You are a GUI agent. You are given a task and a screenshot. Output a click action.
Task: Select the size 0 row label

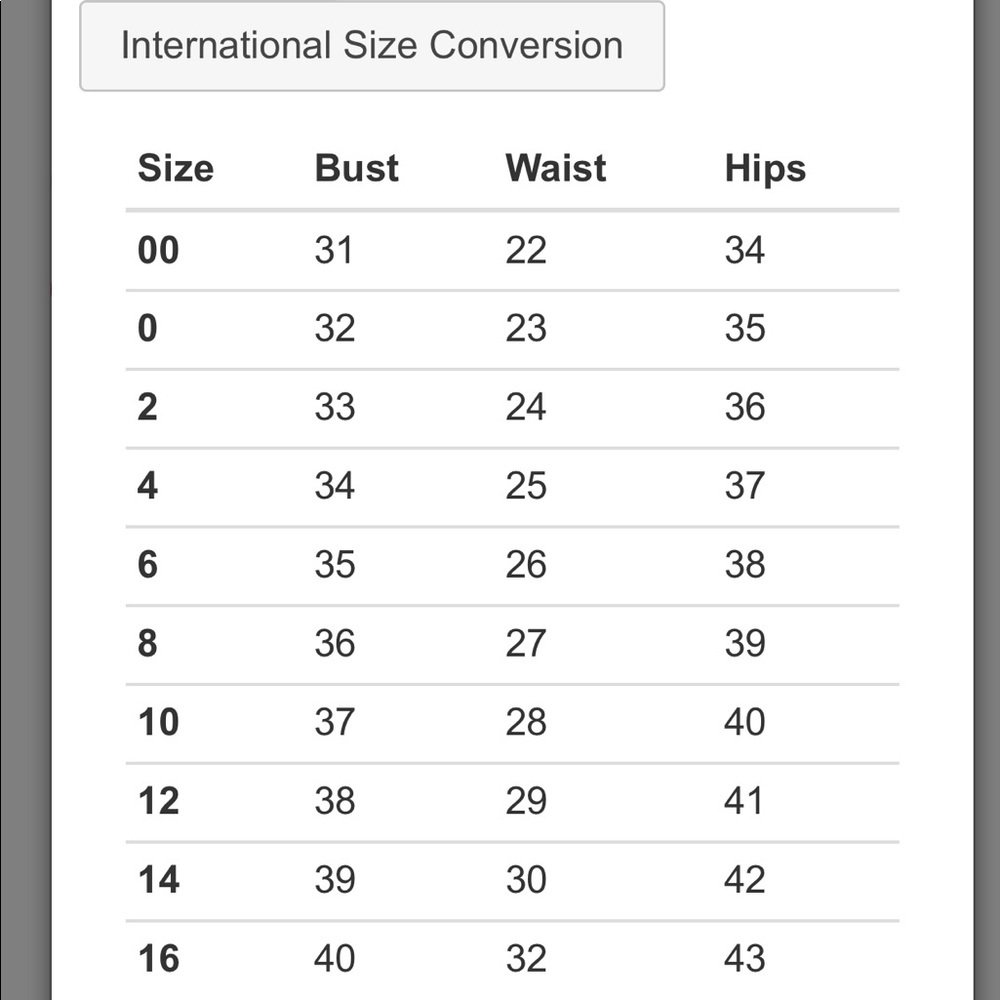(x=147, y=328)
